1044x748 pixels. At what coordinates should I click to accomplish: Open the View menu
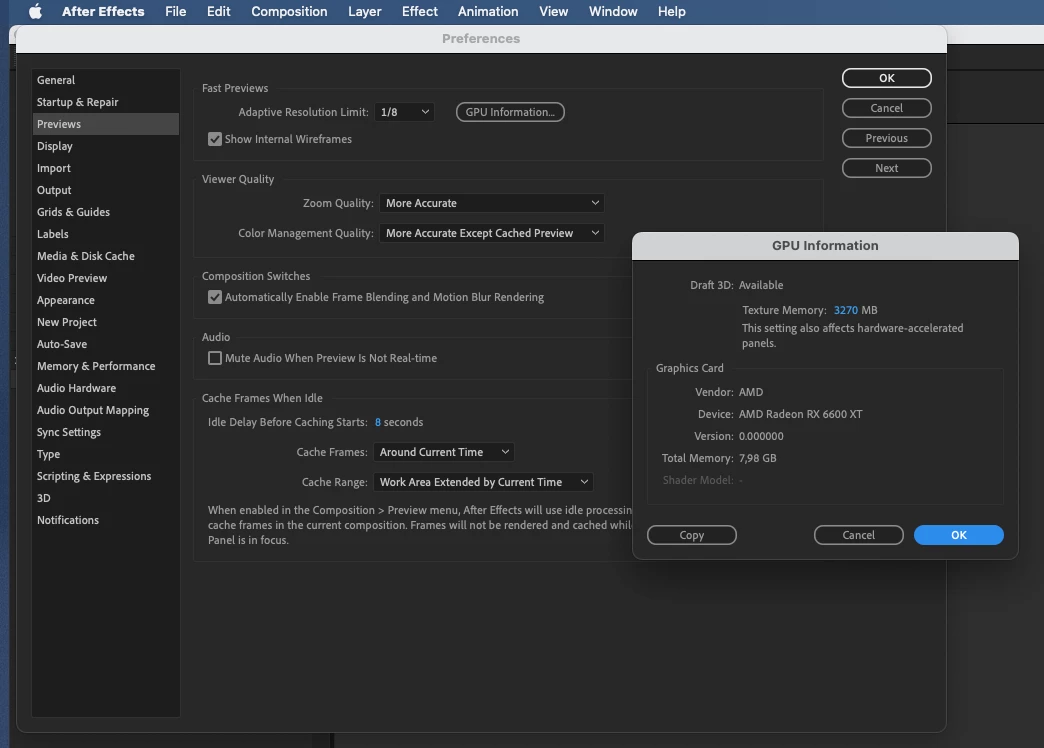pyautogui.click(x=553, y=11)
